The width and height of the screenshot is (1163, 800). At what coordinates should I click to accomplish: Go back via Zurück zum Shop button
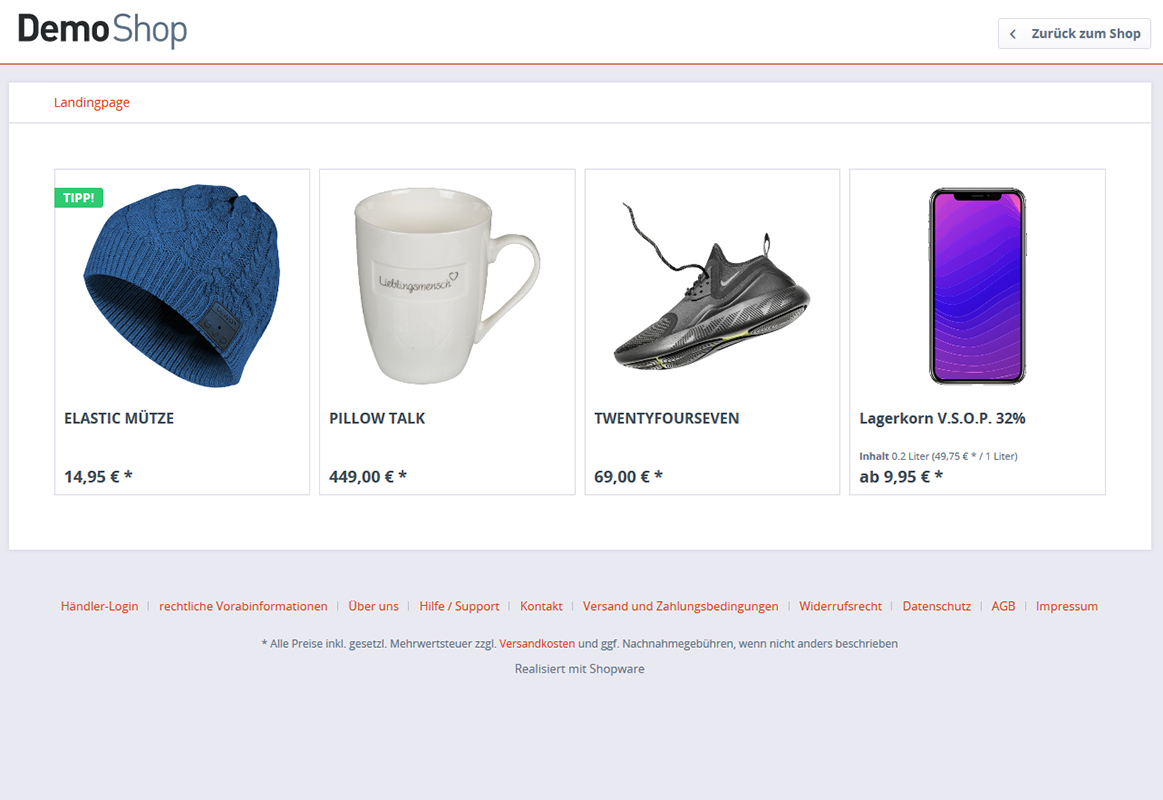1074,34
